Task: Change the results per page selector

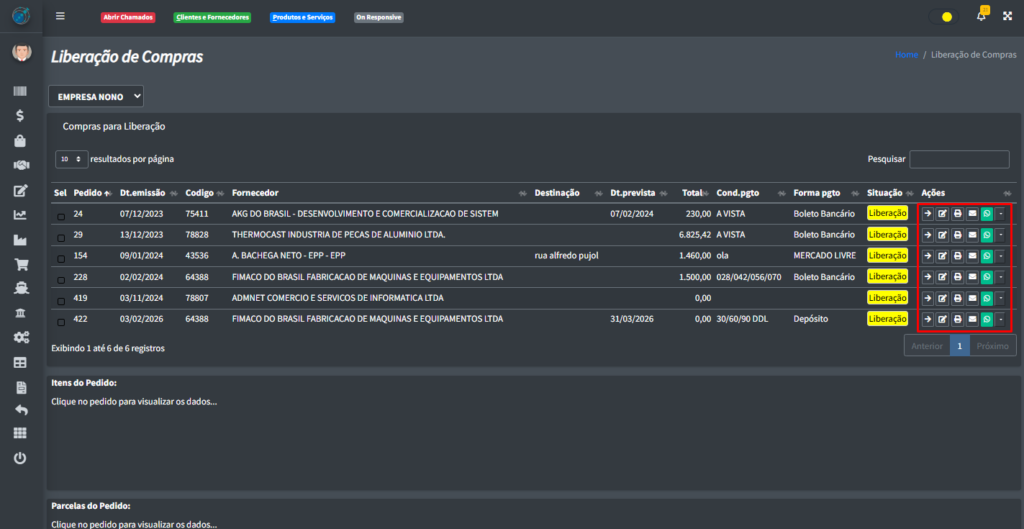Action: (70, 159)
